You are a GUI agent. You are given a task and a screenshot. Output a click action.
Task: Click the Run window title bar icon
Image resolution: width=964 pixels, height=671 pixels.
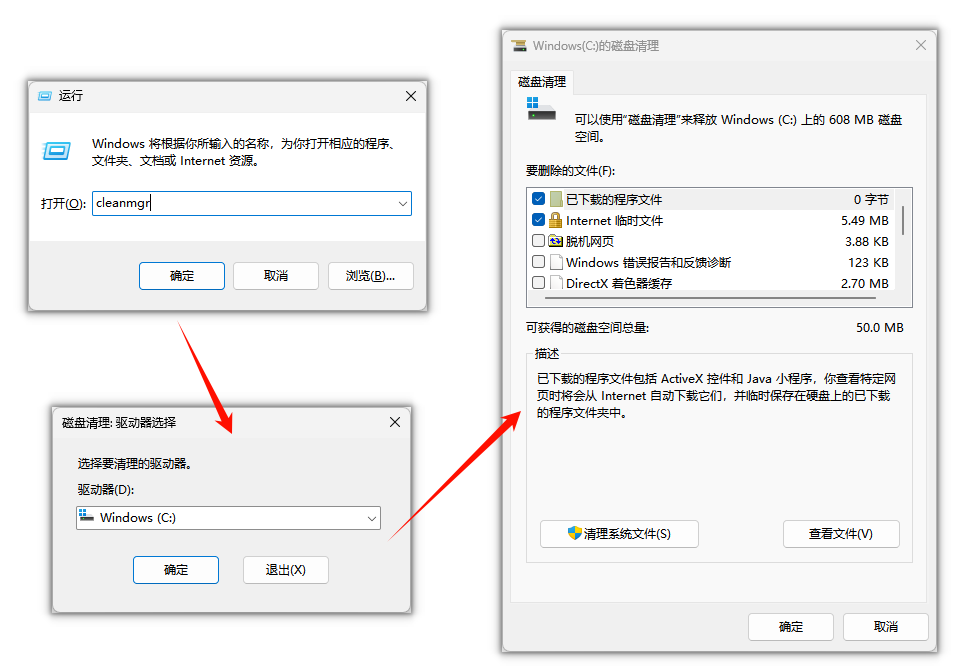(44, 96)
